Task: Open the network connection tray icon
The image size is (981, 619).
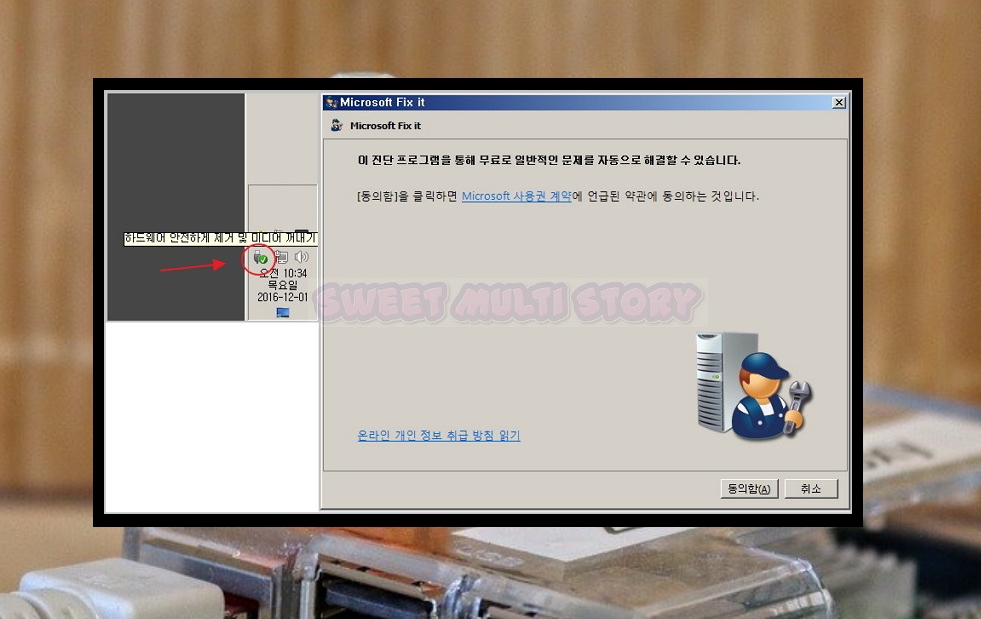Action: coord(282,257)
